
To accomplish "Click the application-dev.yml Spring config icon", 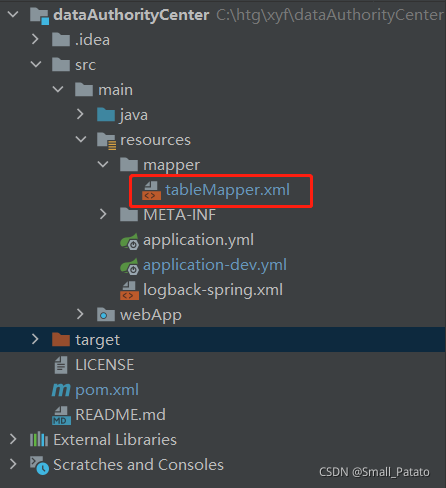I will tap(129, 266).
